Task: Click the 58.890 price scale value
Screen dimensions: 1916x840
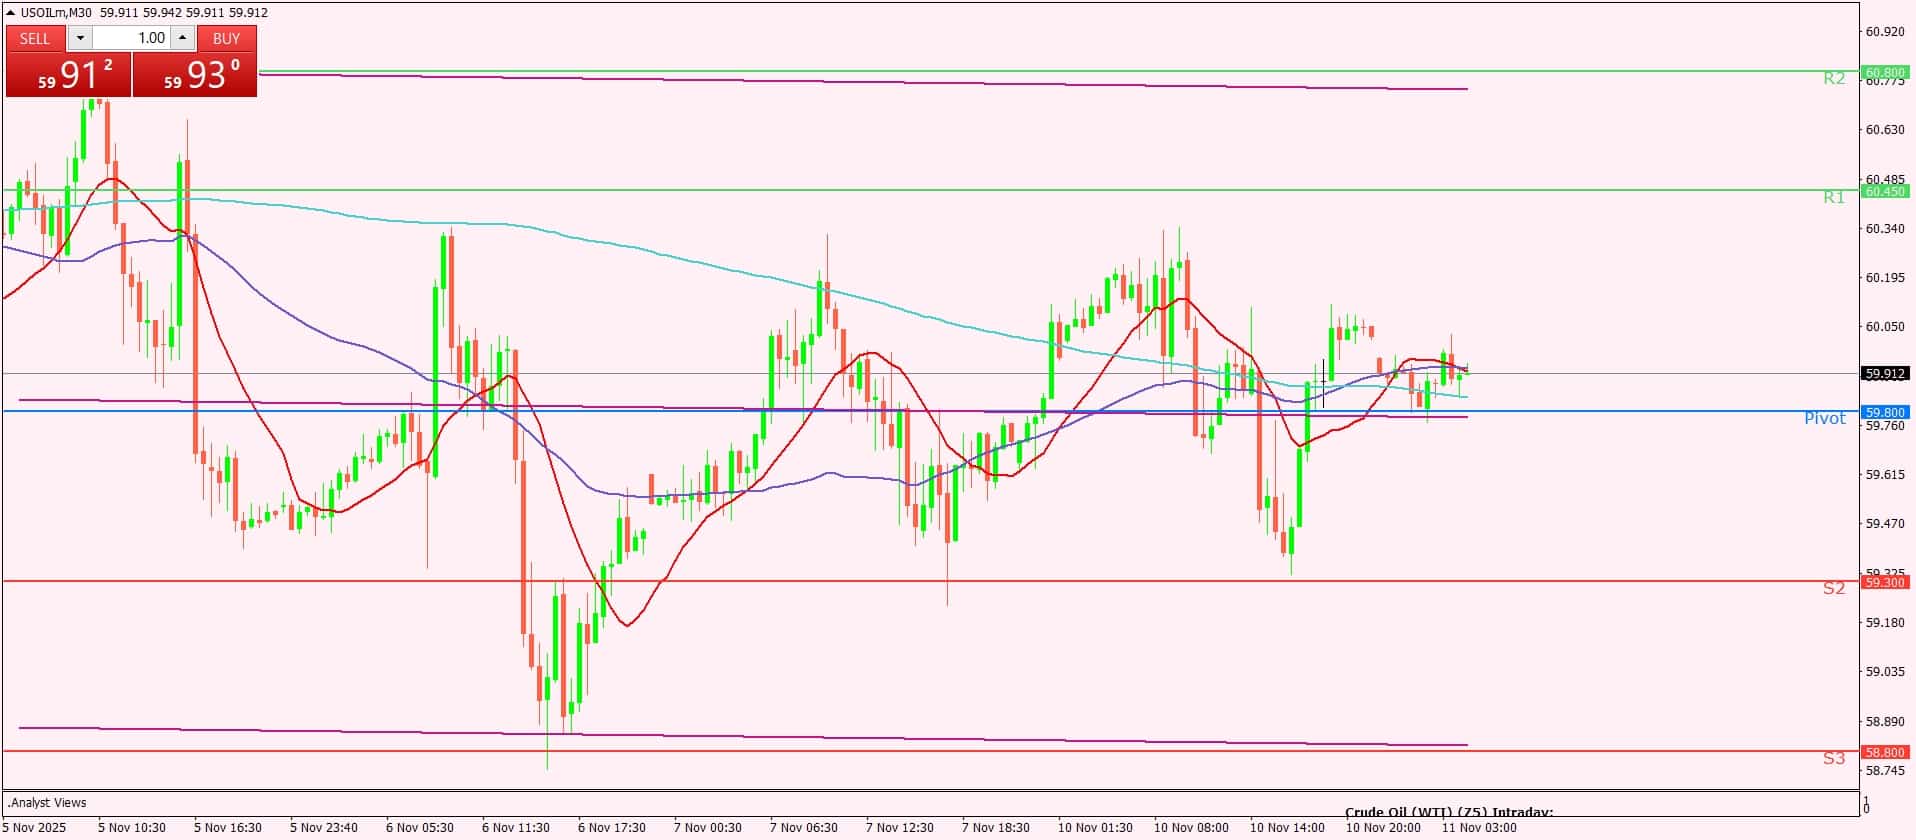Action: 1885,722
